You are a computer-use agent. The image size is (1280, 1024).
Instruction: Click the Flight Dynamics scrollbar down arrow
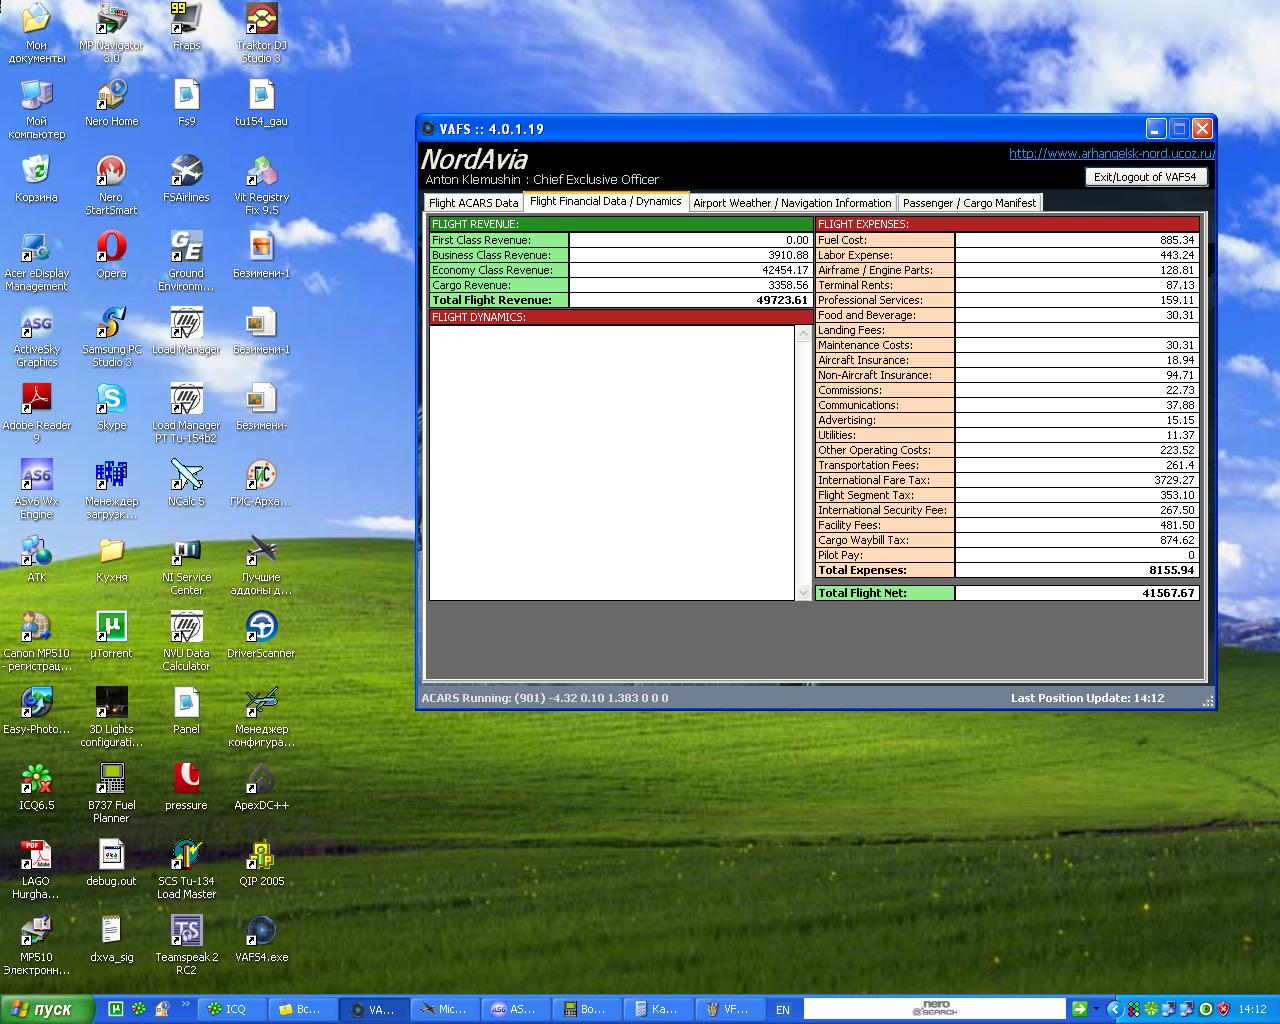(x=804, y=593)
